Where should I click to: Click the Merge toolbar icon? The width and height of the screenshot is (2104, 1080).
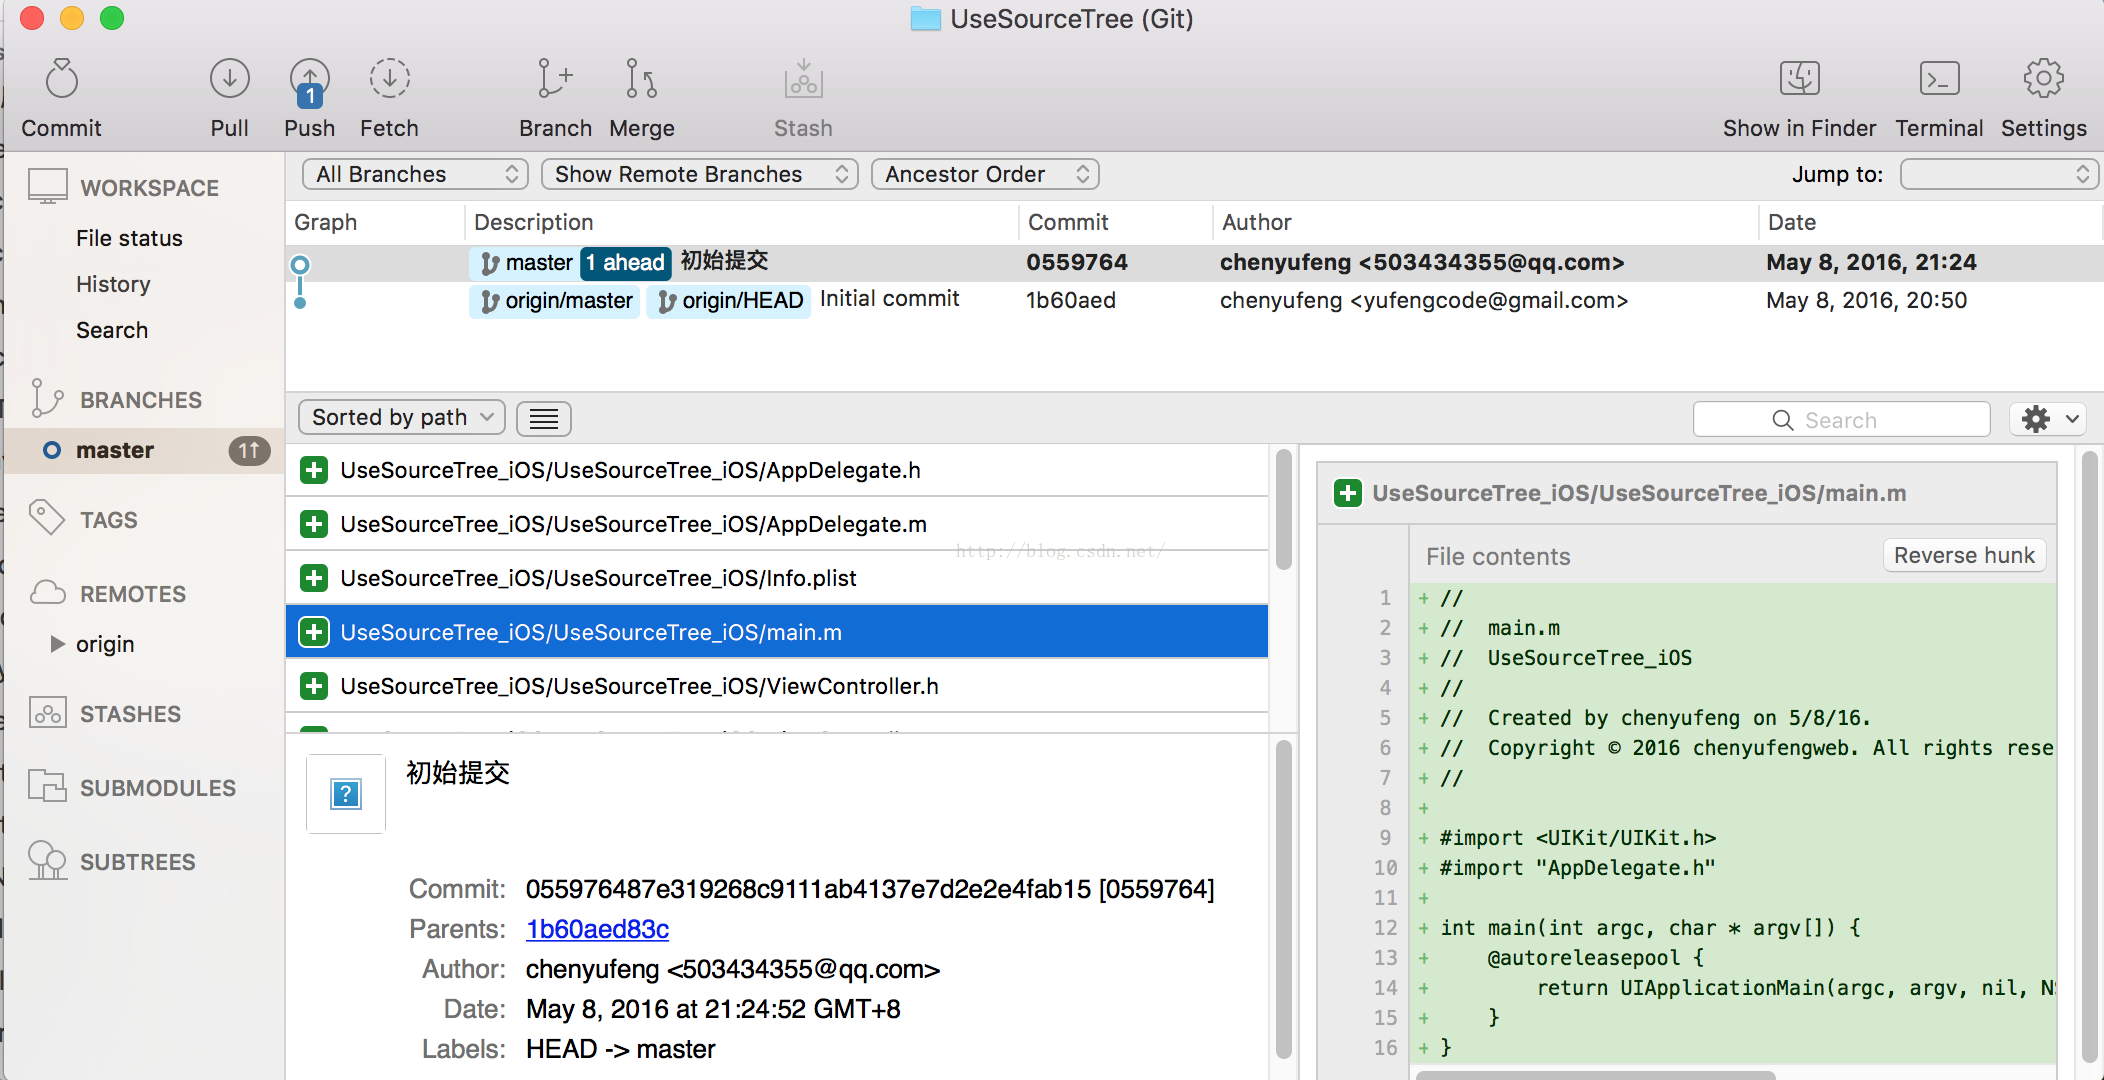641,79
